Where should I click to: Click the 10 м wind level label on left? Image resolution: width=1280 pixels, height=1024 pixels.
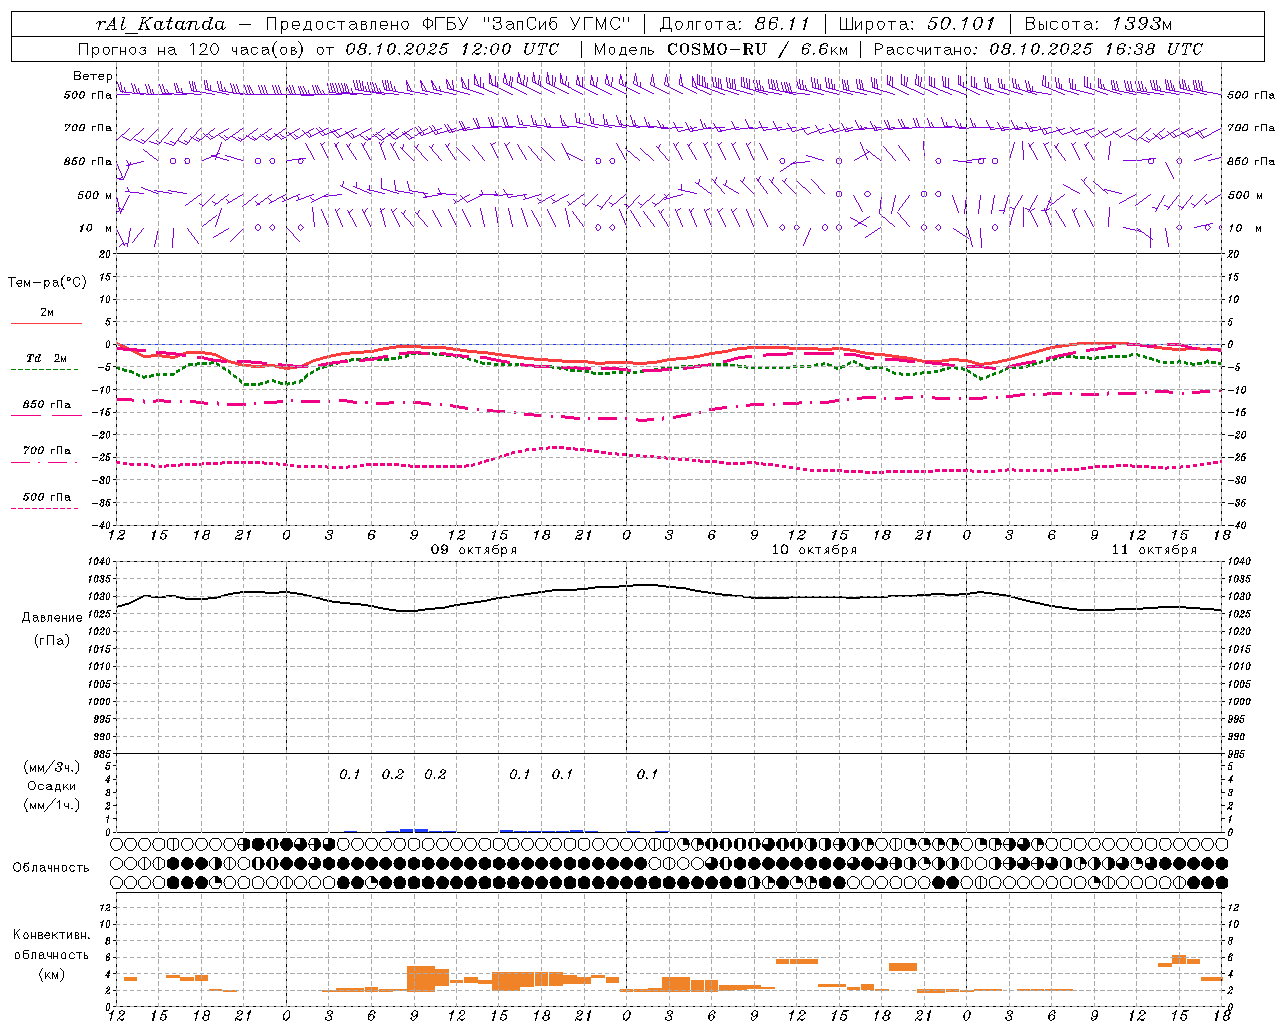click(x=96, y=228)
